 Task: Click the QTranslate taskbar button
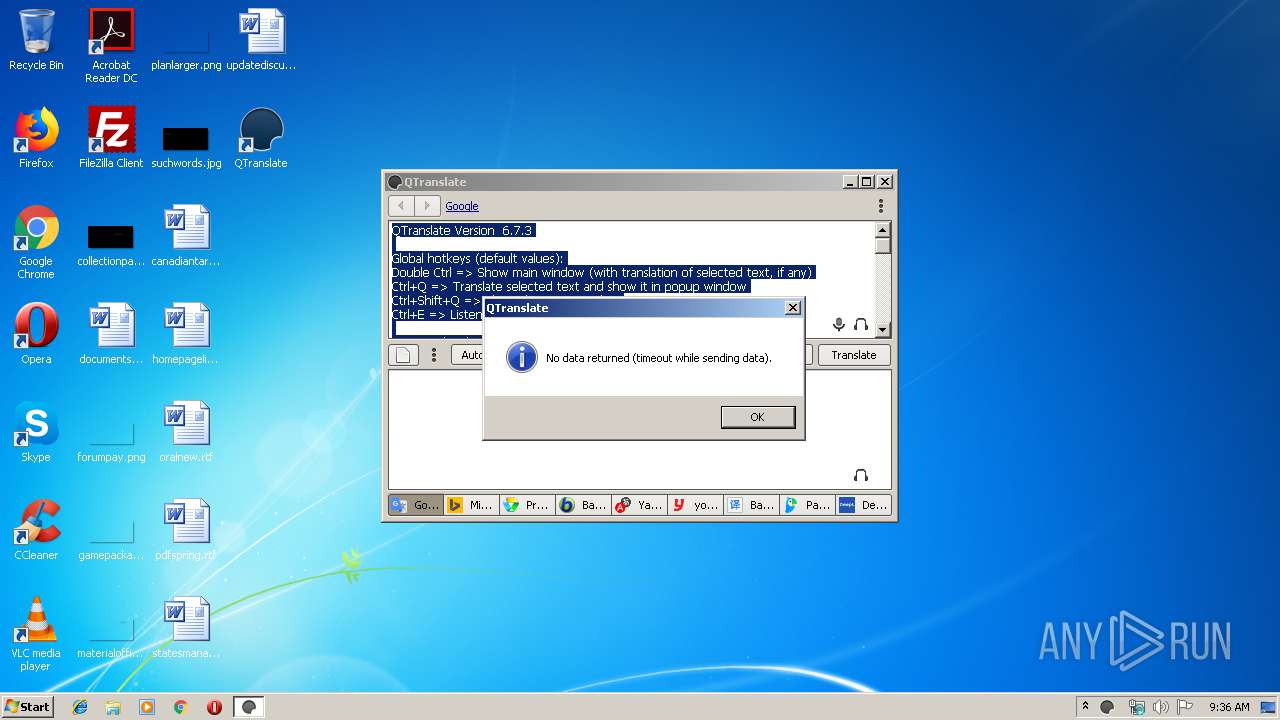click(x=249, y=707)
